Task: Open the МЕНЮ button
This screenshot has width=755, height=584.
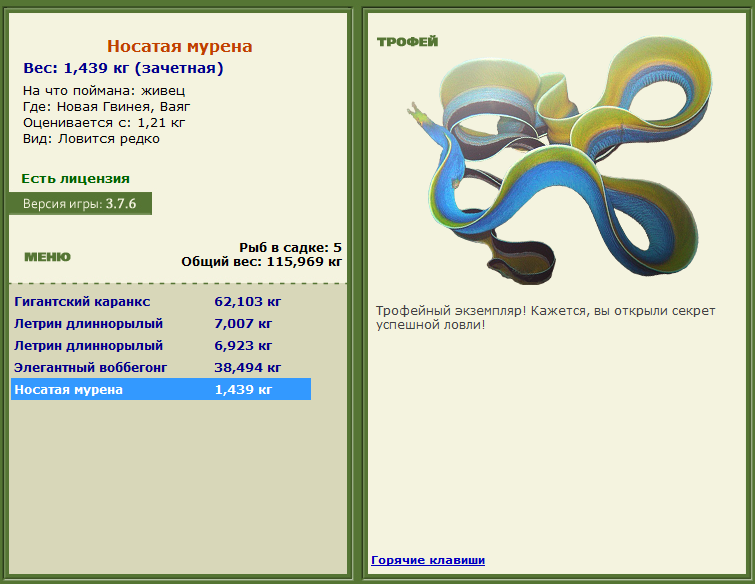Action: coord(47,257)
